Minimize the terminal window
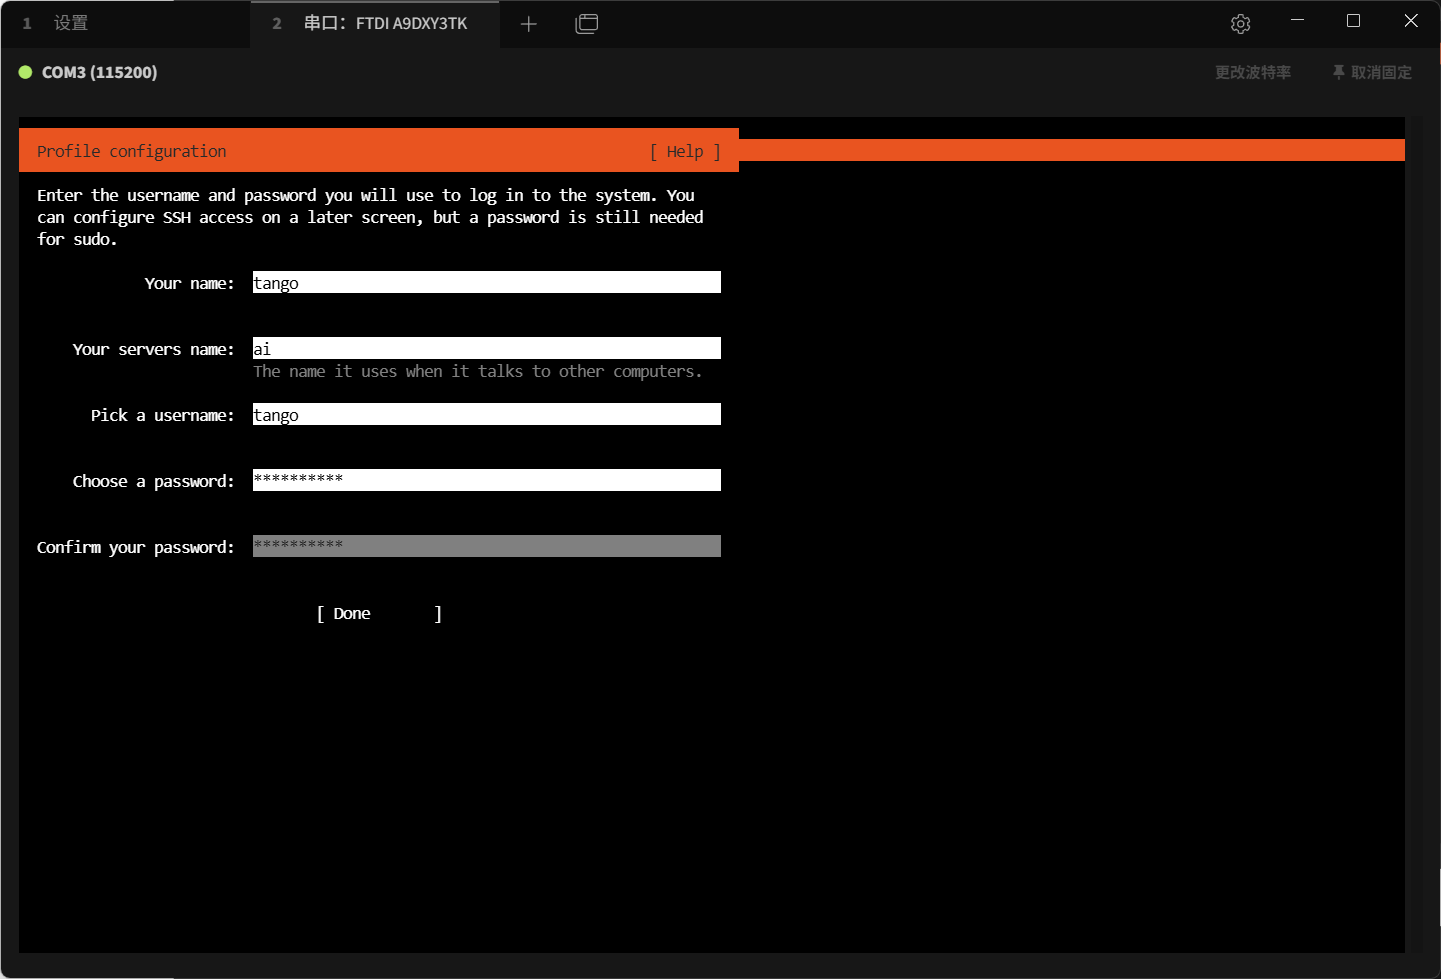The height and width of the screenshot is (979, 1441). point(1297,21)
